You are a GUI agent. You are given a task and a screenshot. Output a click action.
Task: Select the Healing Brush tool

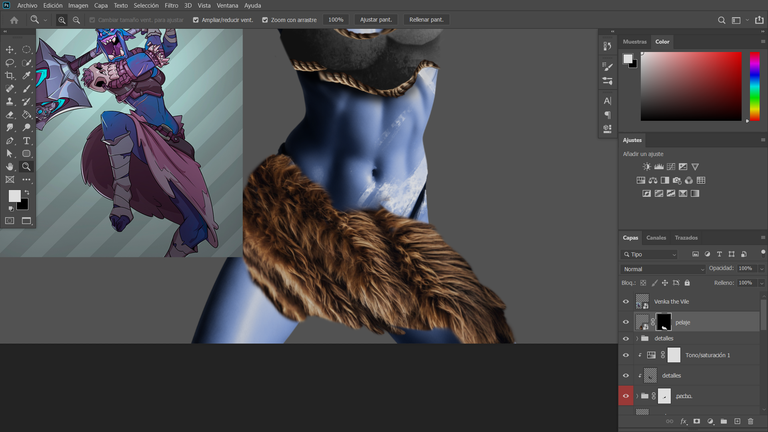coord(10,89)
